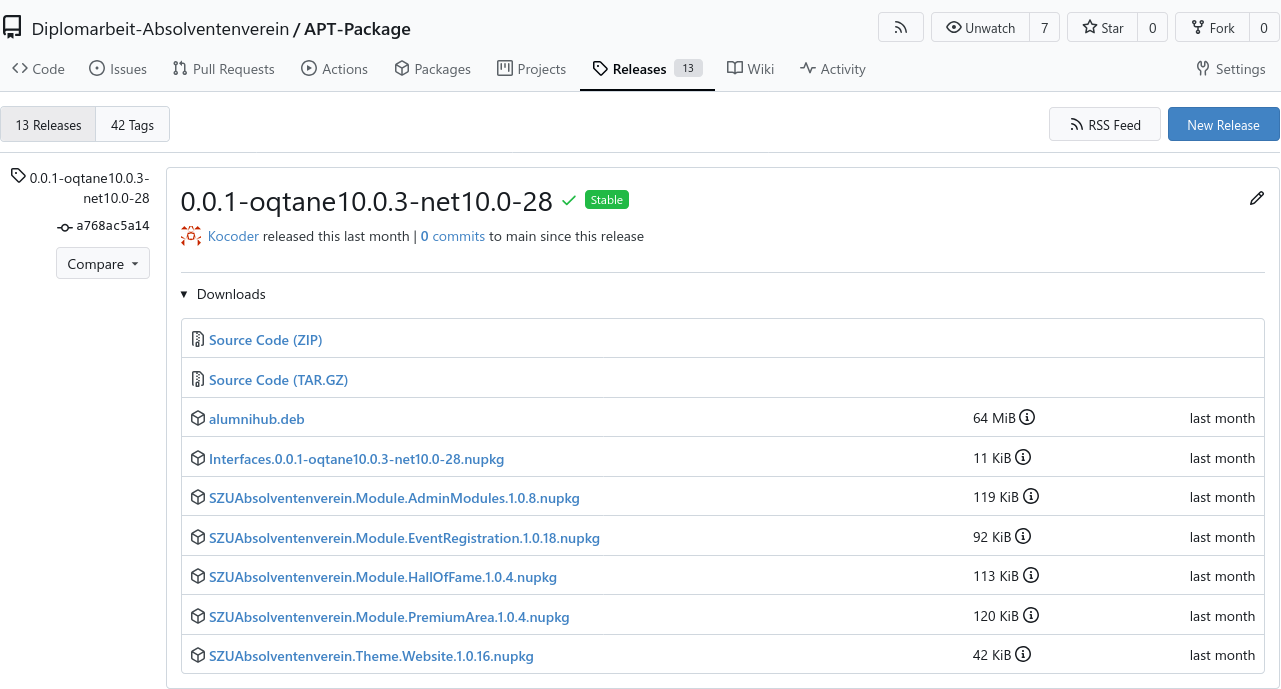The height and width of the screenshot is (689, 1281).
Task: Click the archive icon next to Source Code (ZIP)
Action: click(197, 339)
